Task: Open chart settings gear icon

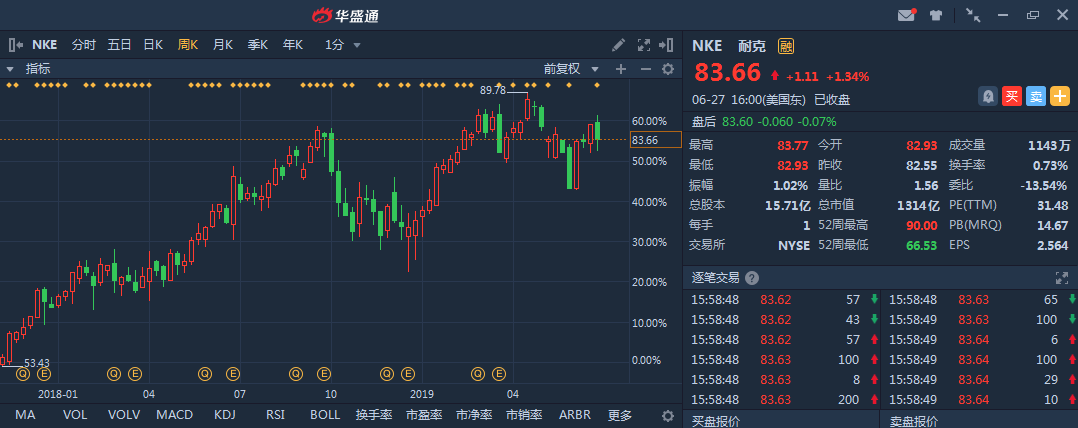Action: pyautogui.click(x=669, y=69)
